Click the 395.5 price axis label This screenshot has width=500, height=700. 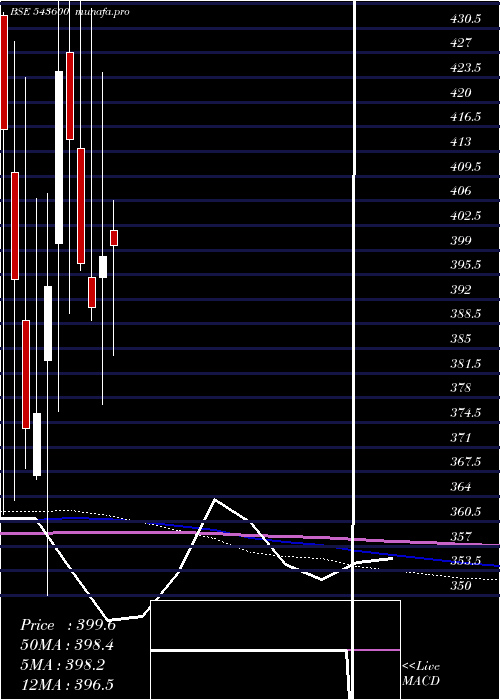click(x=465, y=265)
